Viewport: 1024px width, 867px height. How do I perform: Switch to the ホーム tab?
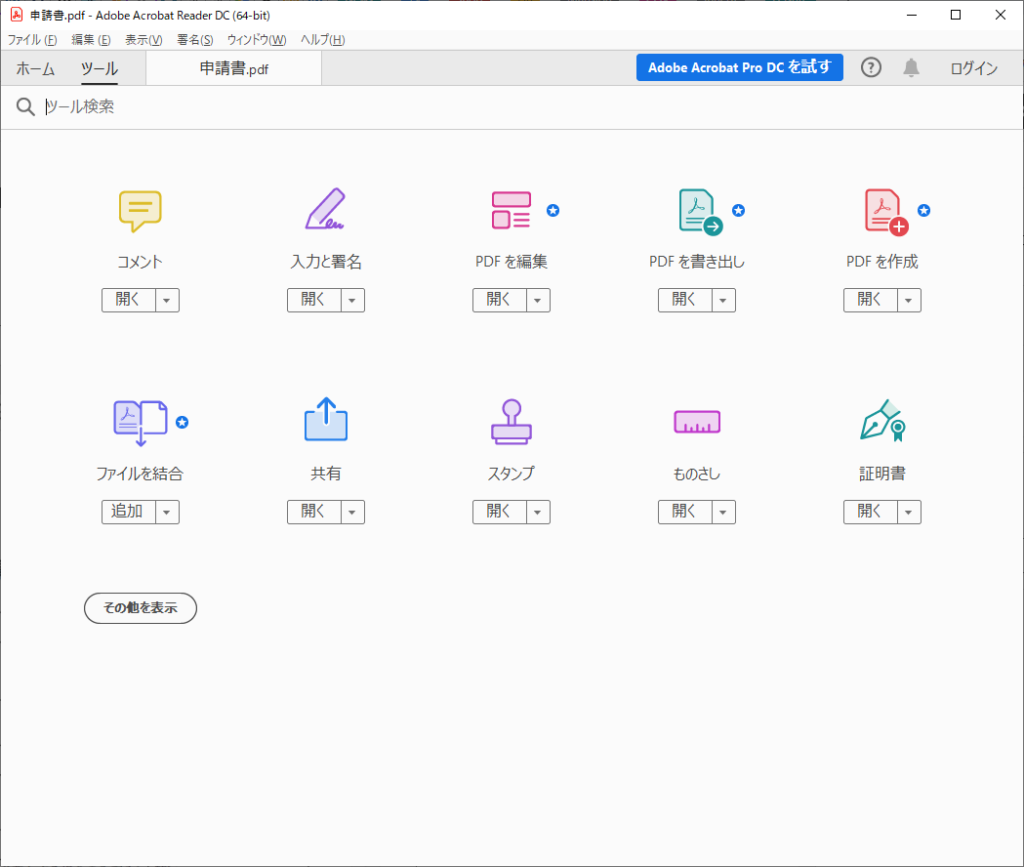tap(35, 68)
